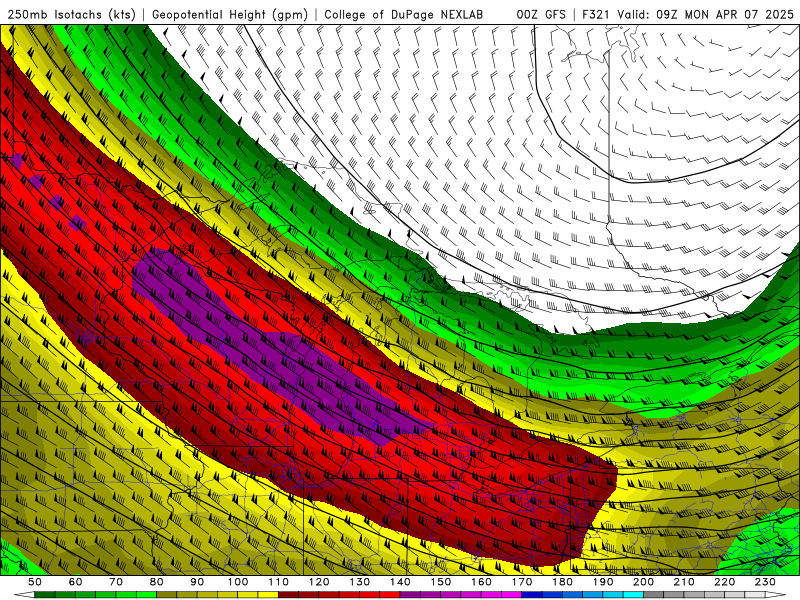
Task: Click the 210 label on the color scale
Action: coord(684,582)
